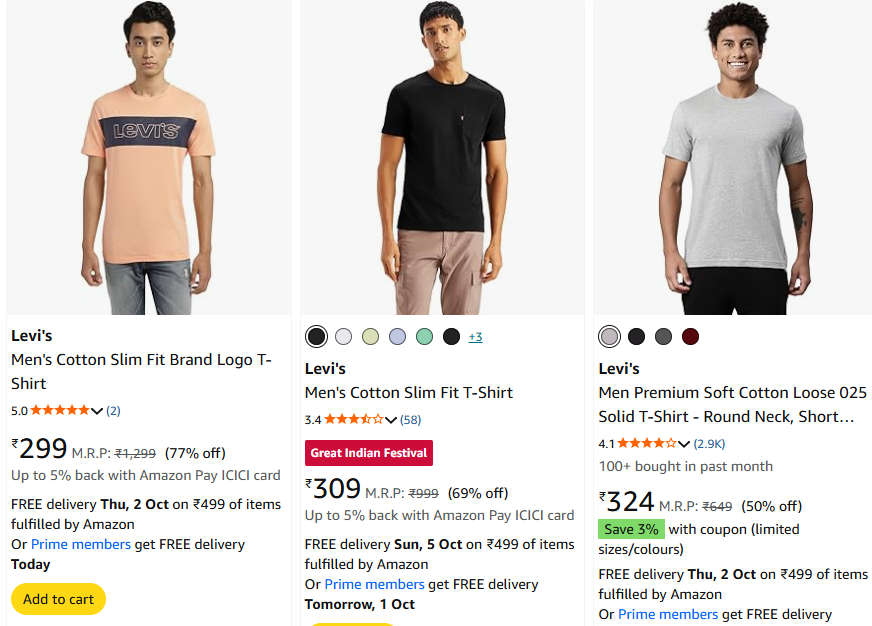Screen dimensions: 872x626
Task: Click the light grey selected swatch
Action: [610, 336]
